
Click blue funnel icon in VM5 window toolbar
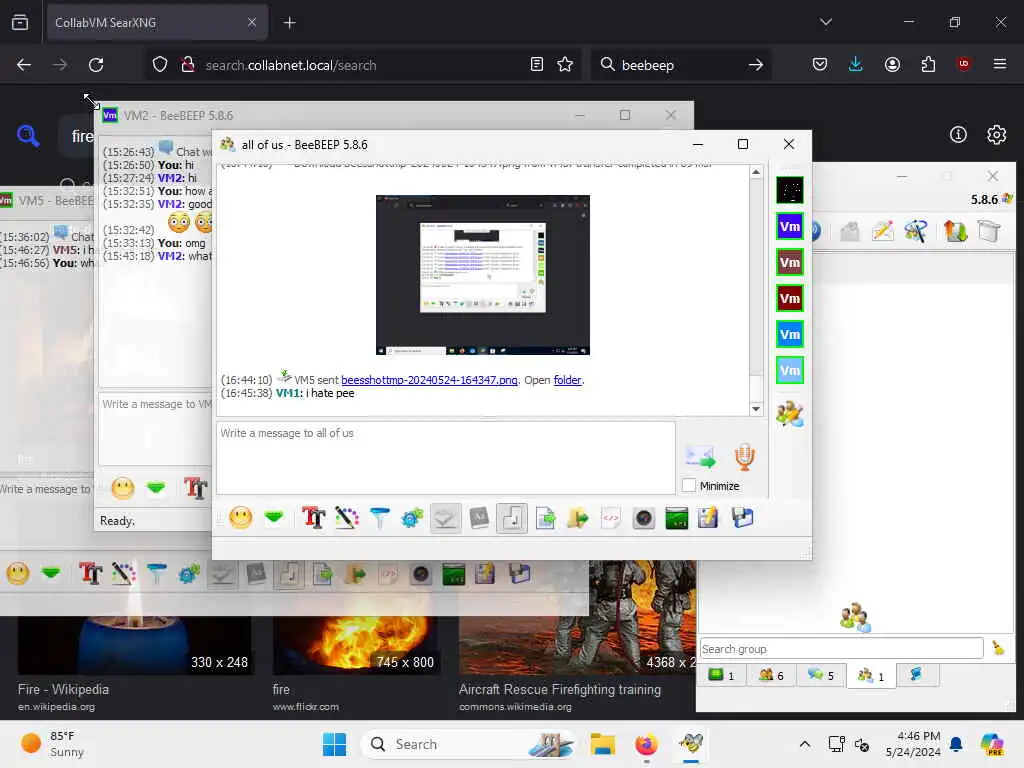click(x=156, y=574)
